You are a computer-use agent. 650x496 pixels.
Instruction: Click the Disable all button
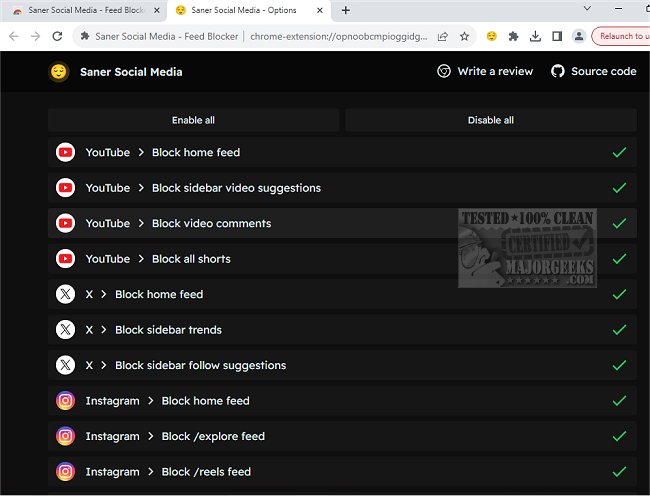[x=491, y=120]
